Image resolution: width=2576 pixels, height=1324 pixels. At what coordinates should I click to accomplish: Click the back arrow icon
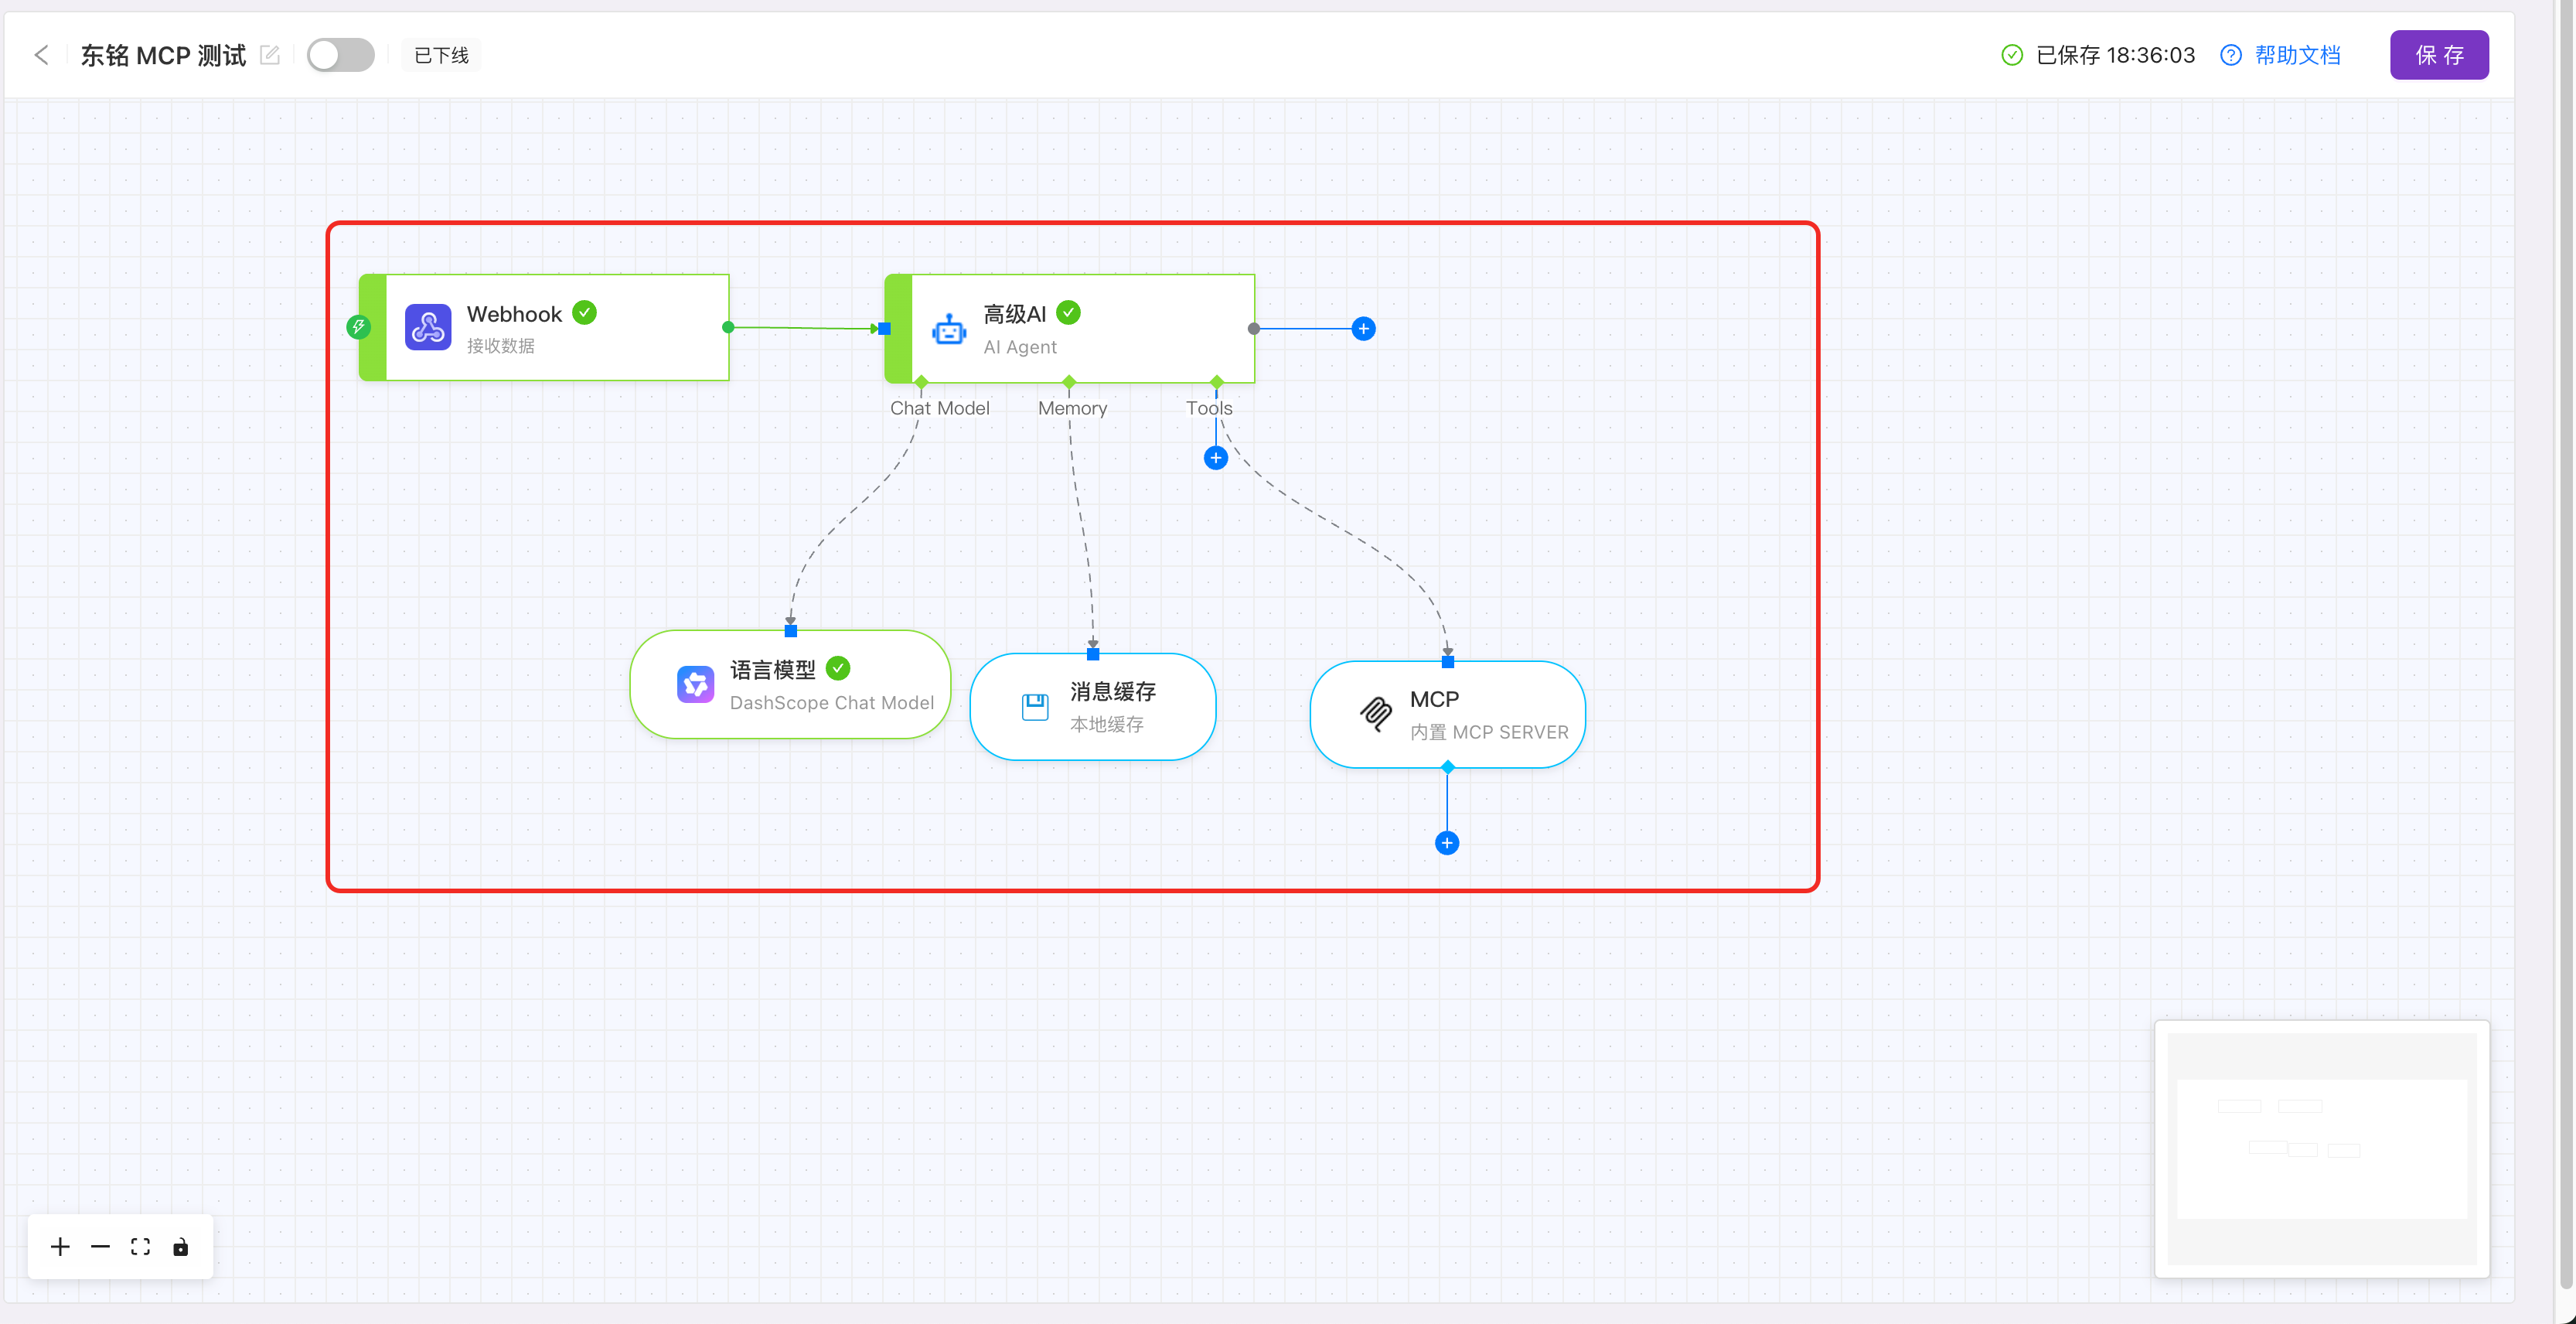(41, 55)
